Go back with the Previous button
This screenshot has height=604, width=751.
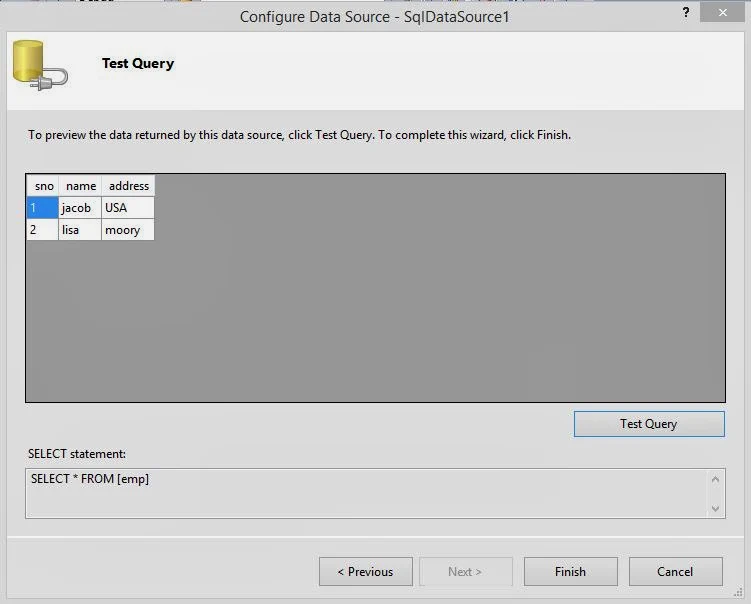365,571
